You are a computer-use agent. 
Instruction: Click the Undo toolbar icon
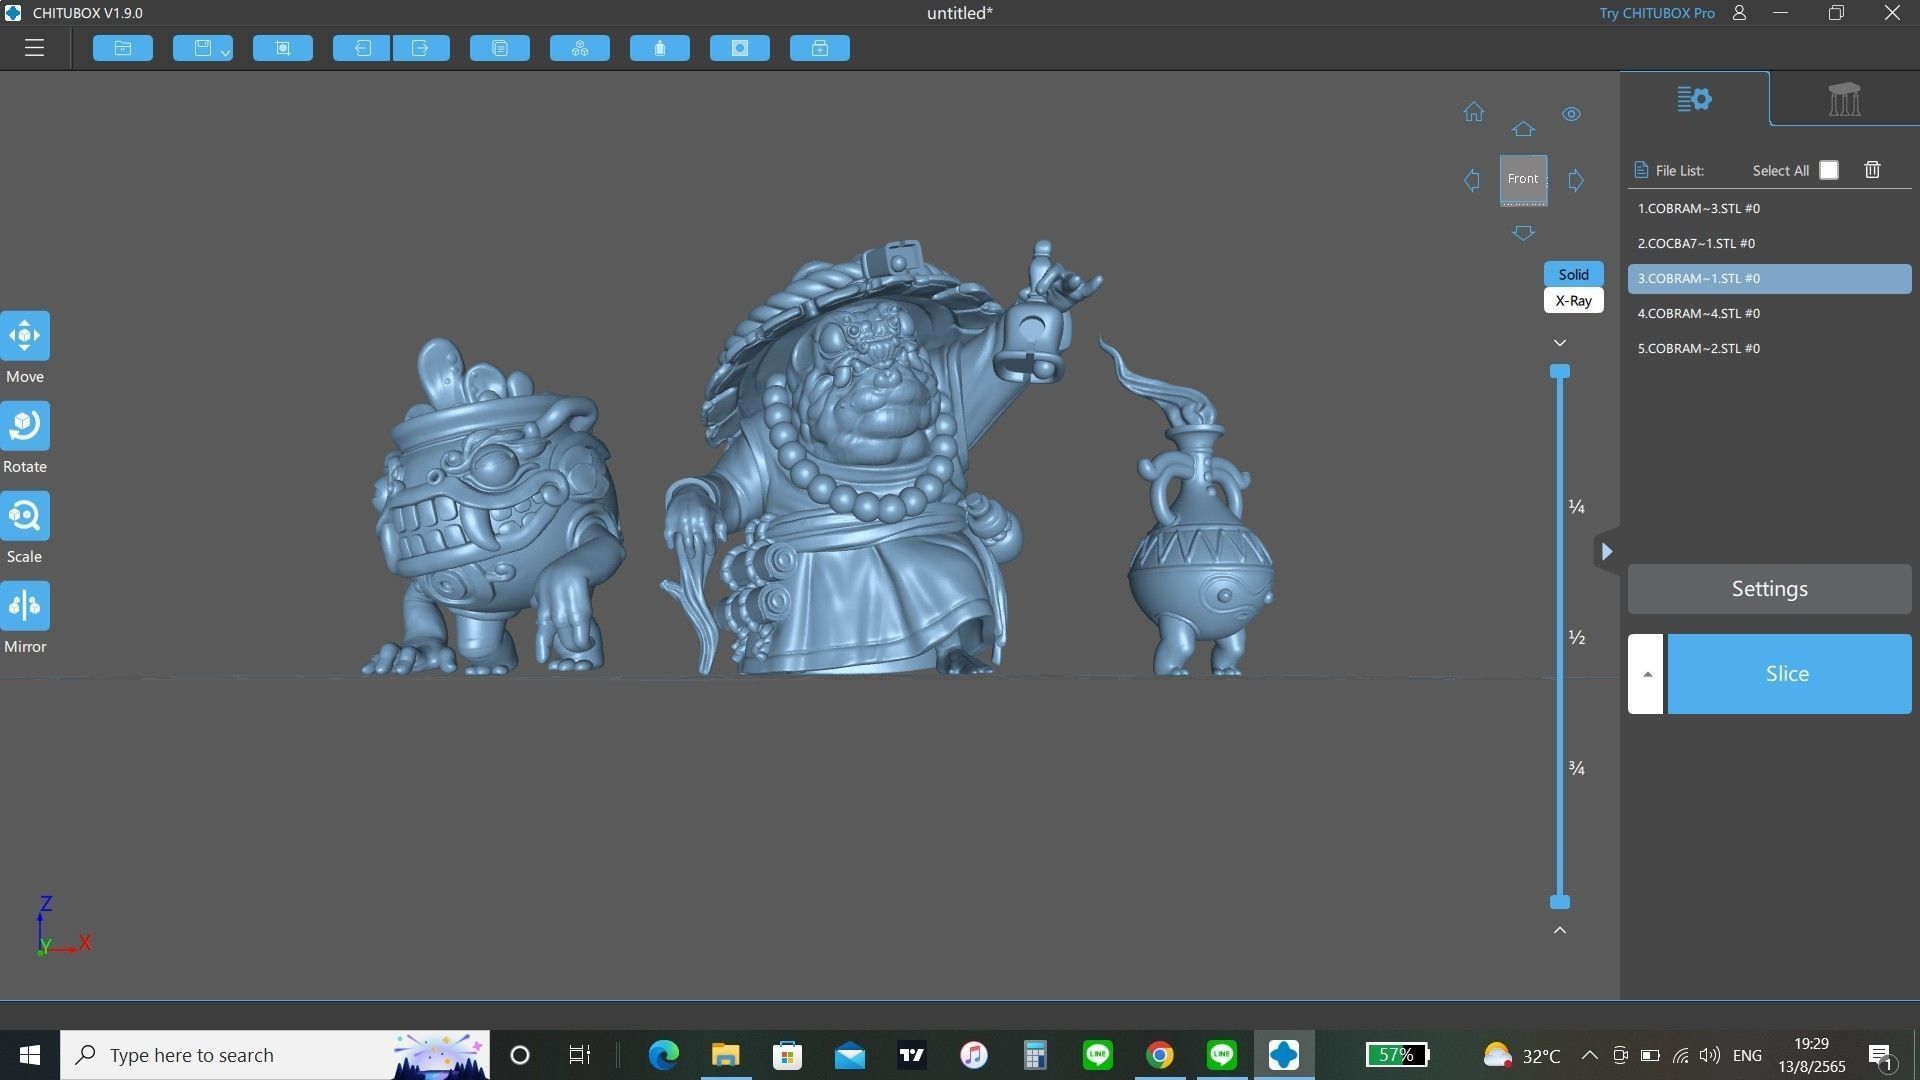(361, 48)
